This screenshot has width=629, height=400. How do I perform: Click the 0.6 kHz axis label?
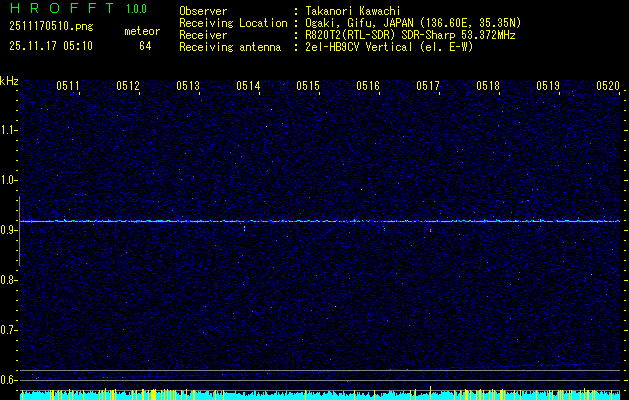(8, 380)
